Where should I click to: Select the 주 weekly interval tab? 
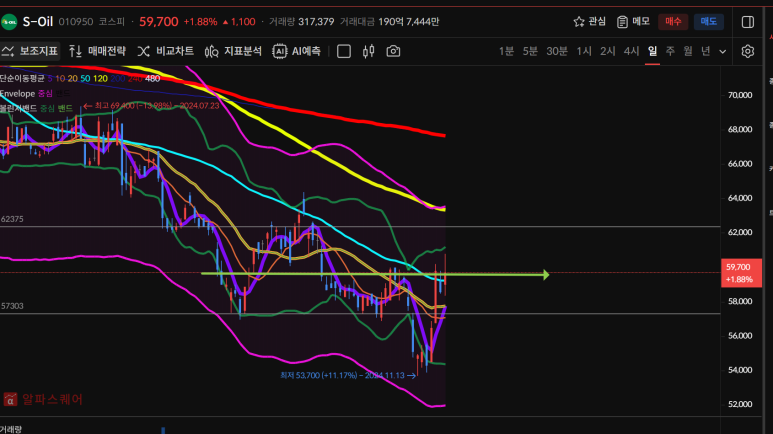(670, 51)
